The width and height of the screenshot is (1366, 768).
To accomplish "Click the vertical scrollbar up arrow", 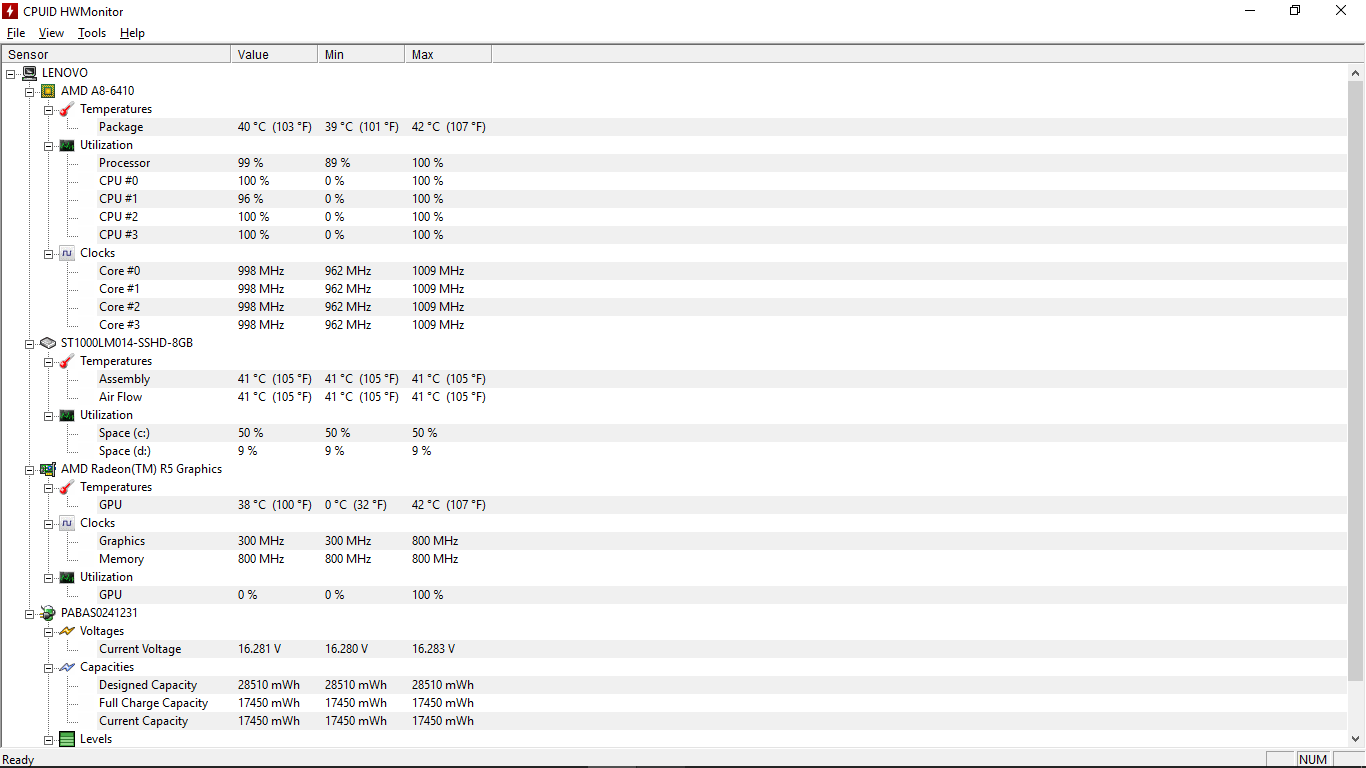I will (1356, 73).
